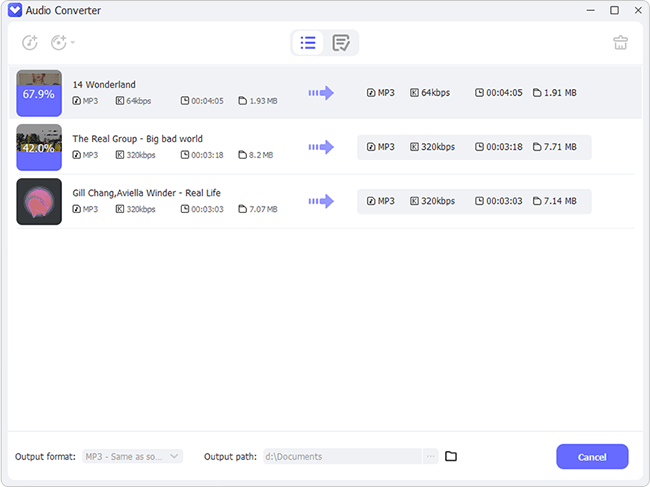Screen dimensions: 650x487
Task: Click the Audio Converter app logo
Action: 15,10
